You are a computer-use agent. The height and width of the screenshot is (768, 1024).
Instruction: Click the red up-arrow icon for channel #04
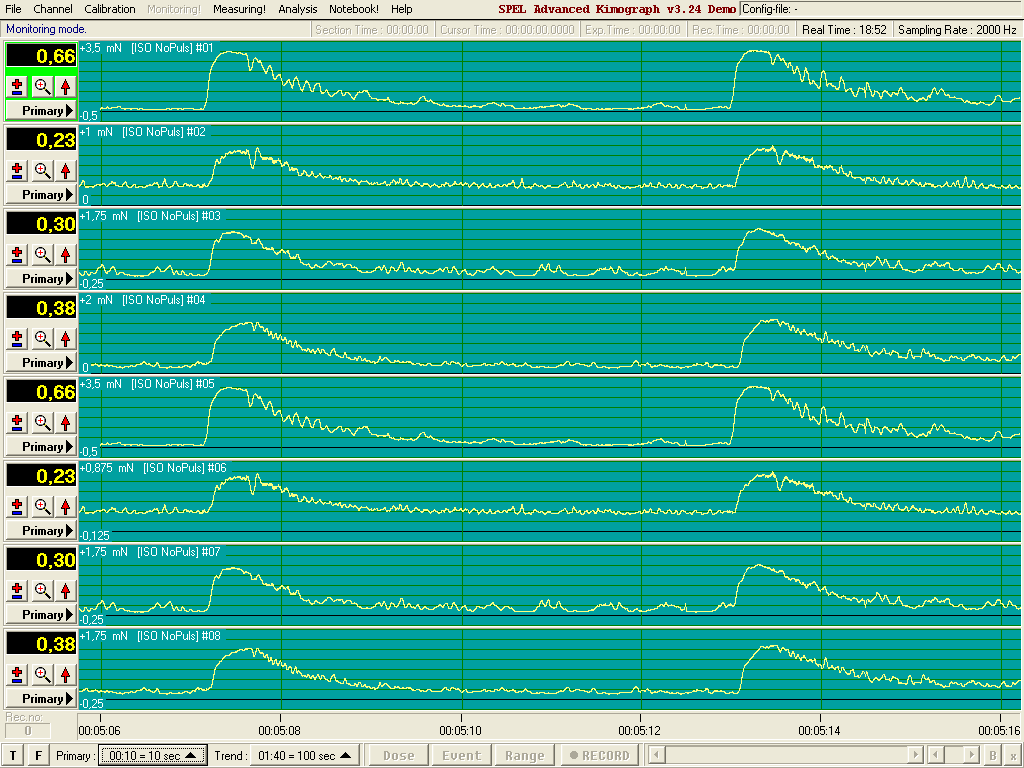(x=65, y=338)
